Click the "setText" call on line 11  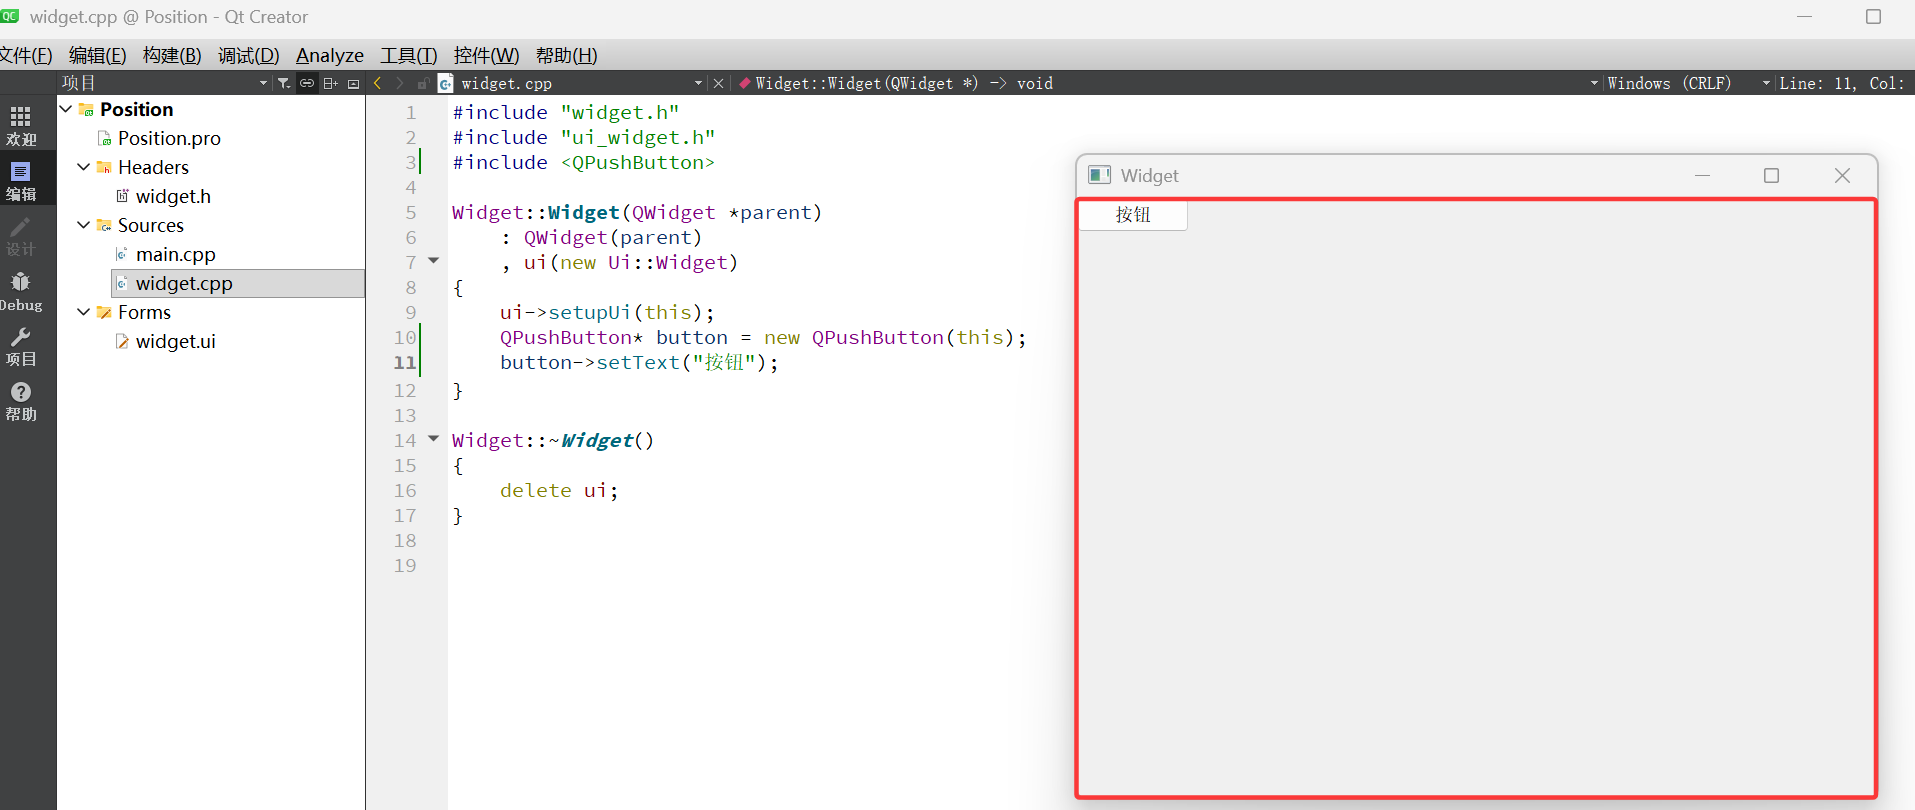(x=638, y=362)
